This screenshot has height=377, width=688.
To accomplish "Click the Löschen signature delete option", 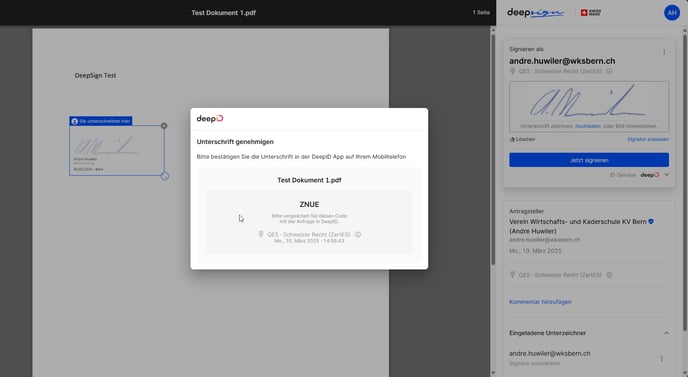I will (522, 139).
